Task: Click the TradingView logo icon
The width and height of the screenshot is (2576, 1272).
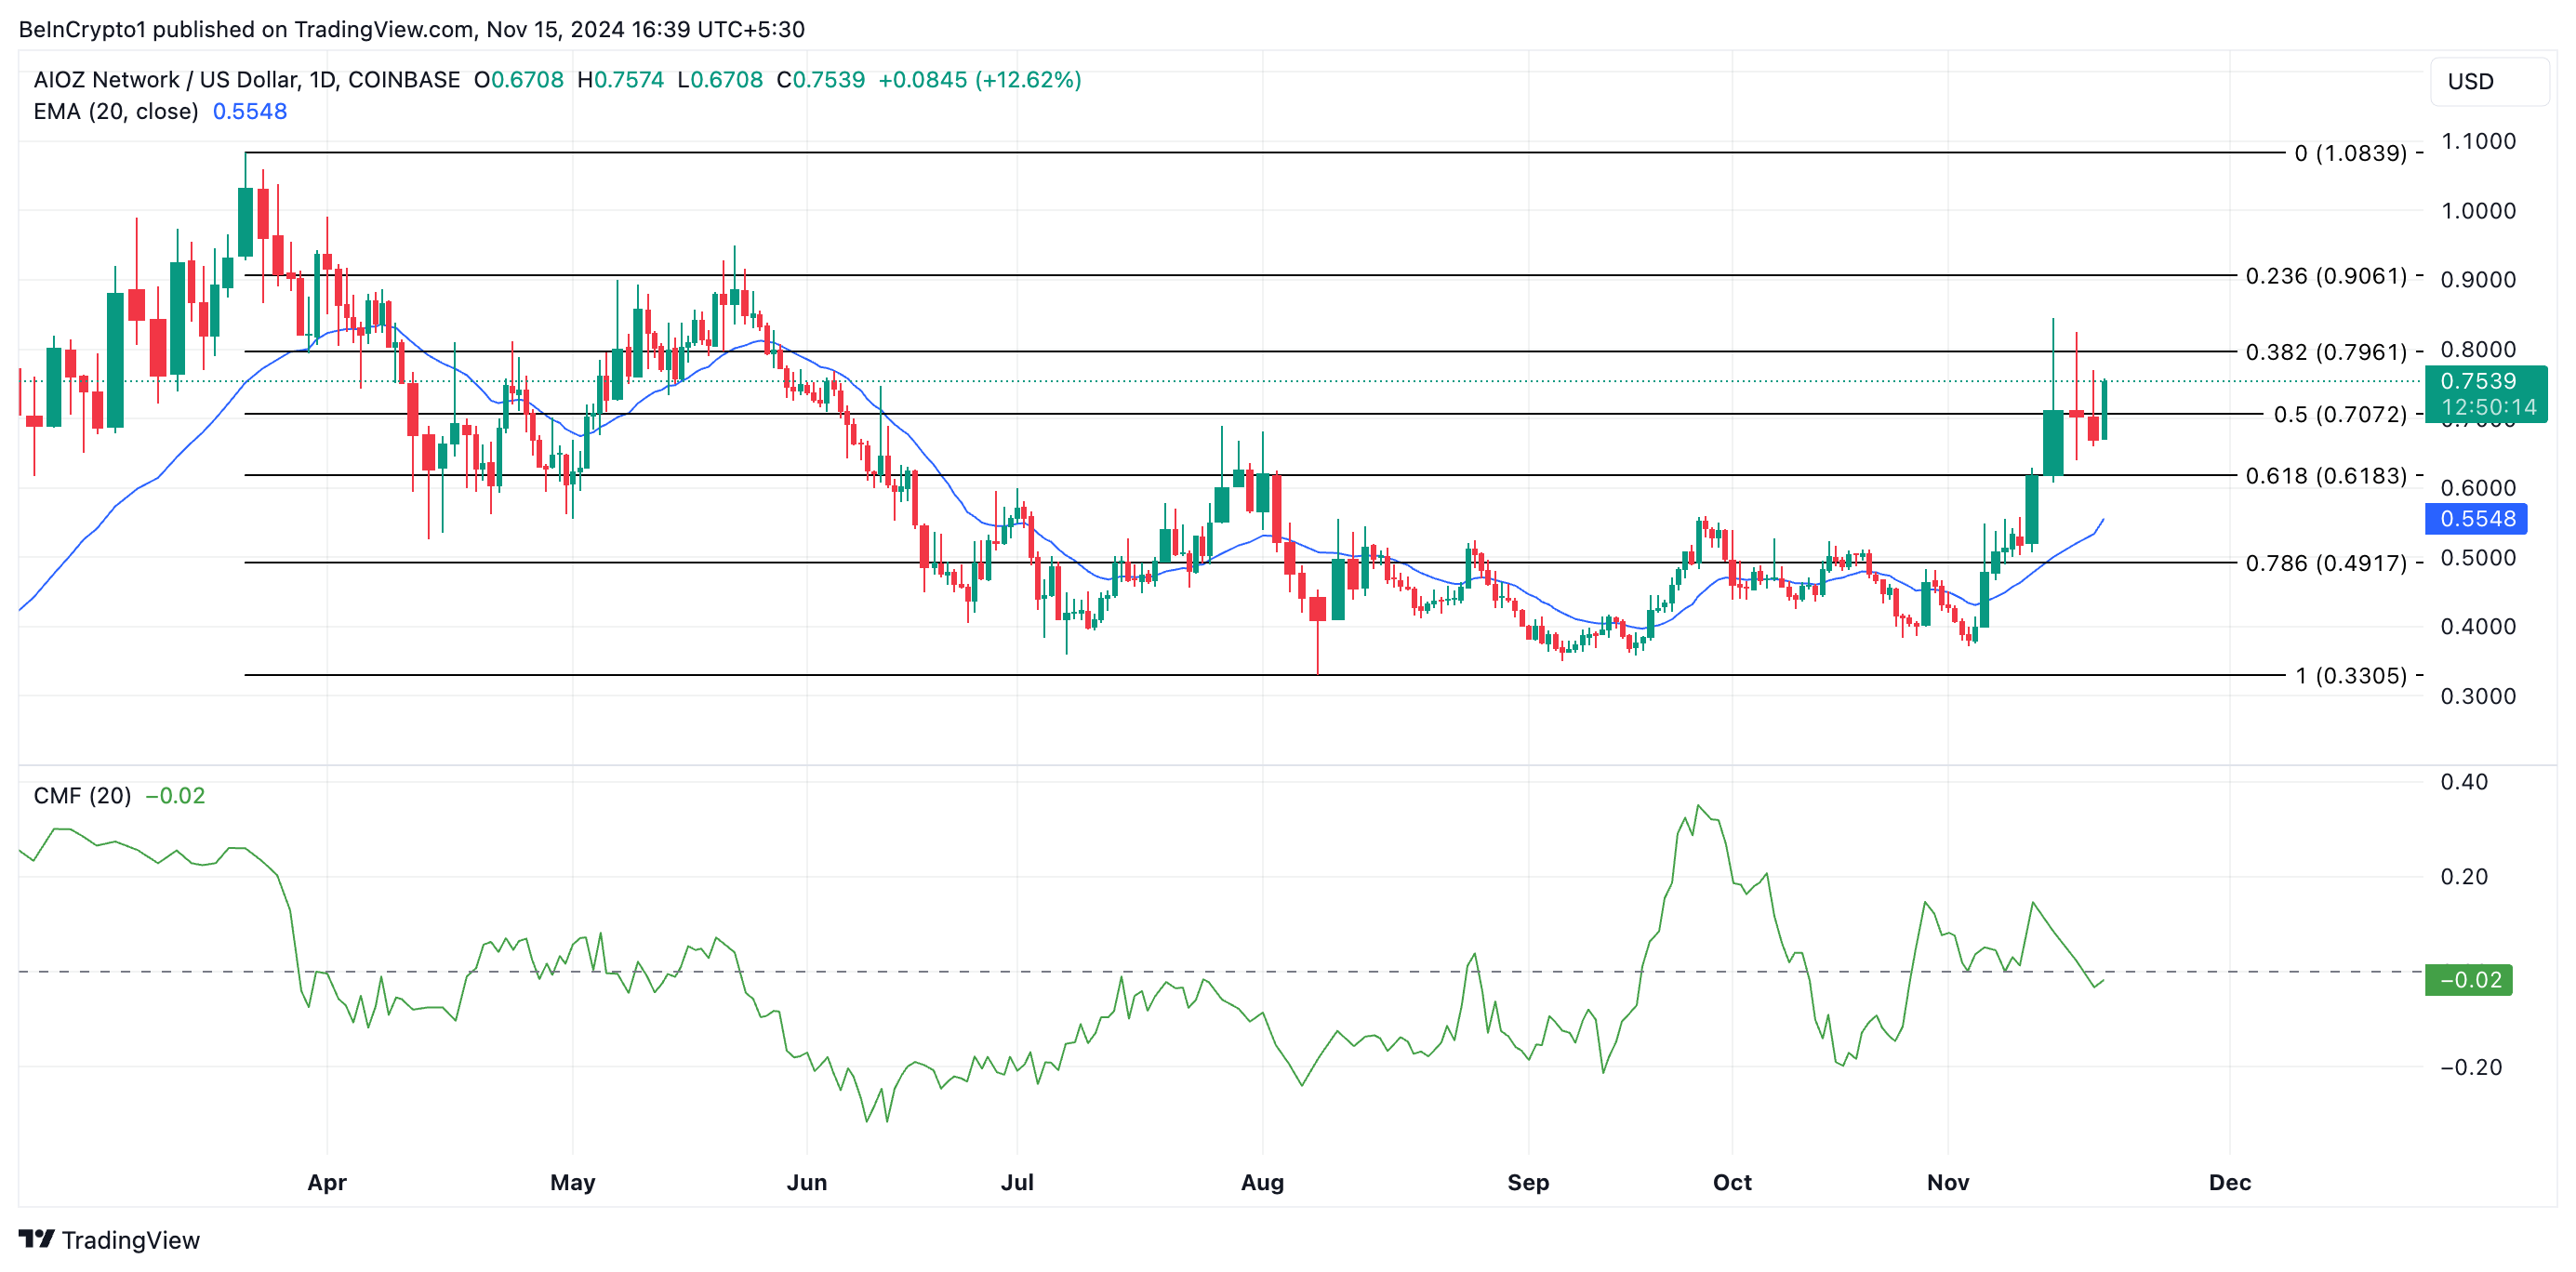Action: [x=36, y=1239]
